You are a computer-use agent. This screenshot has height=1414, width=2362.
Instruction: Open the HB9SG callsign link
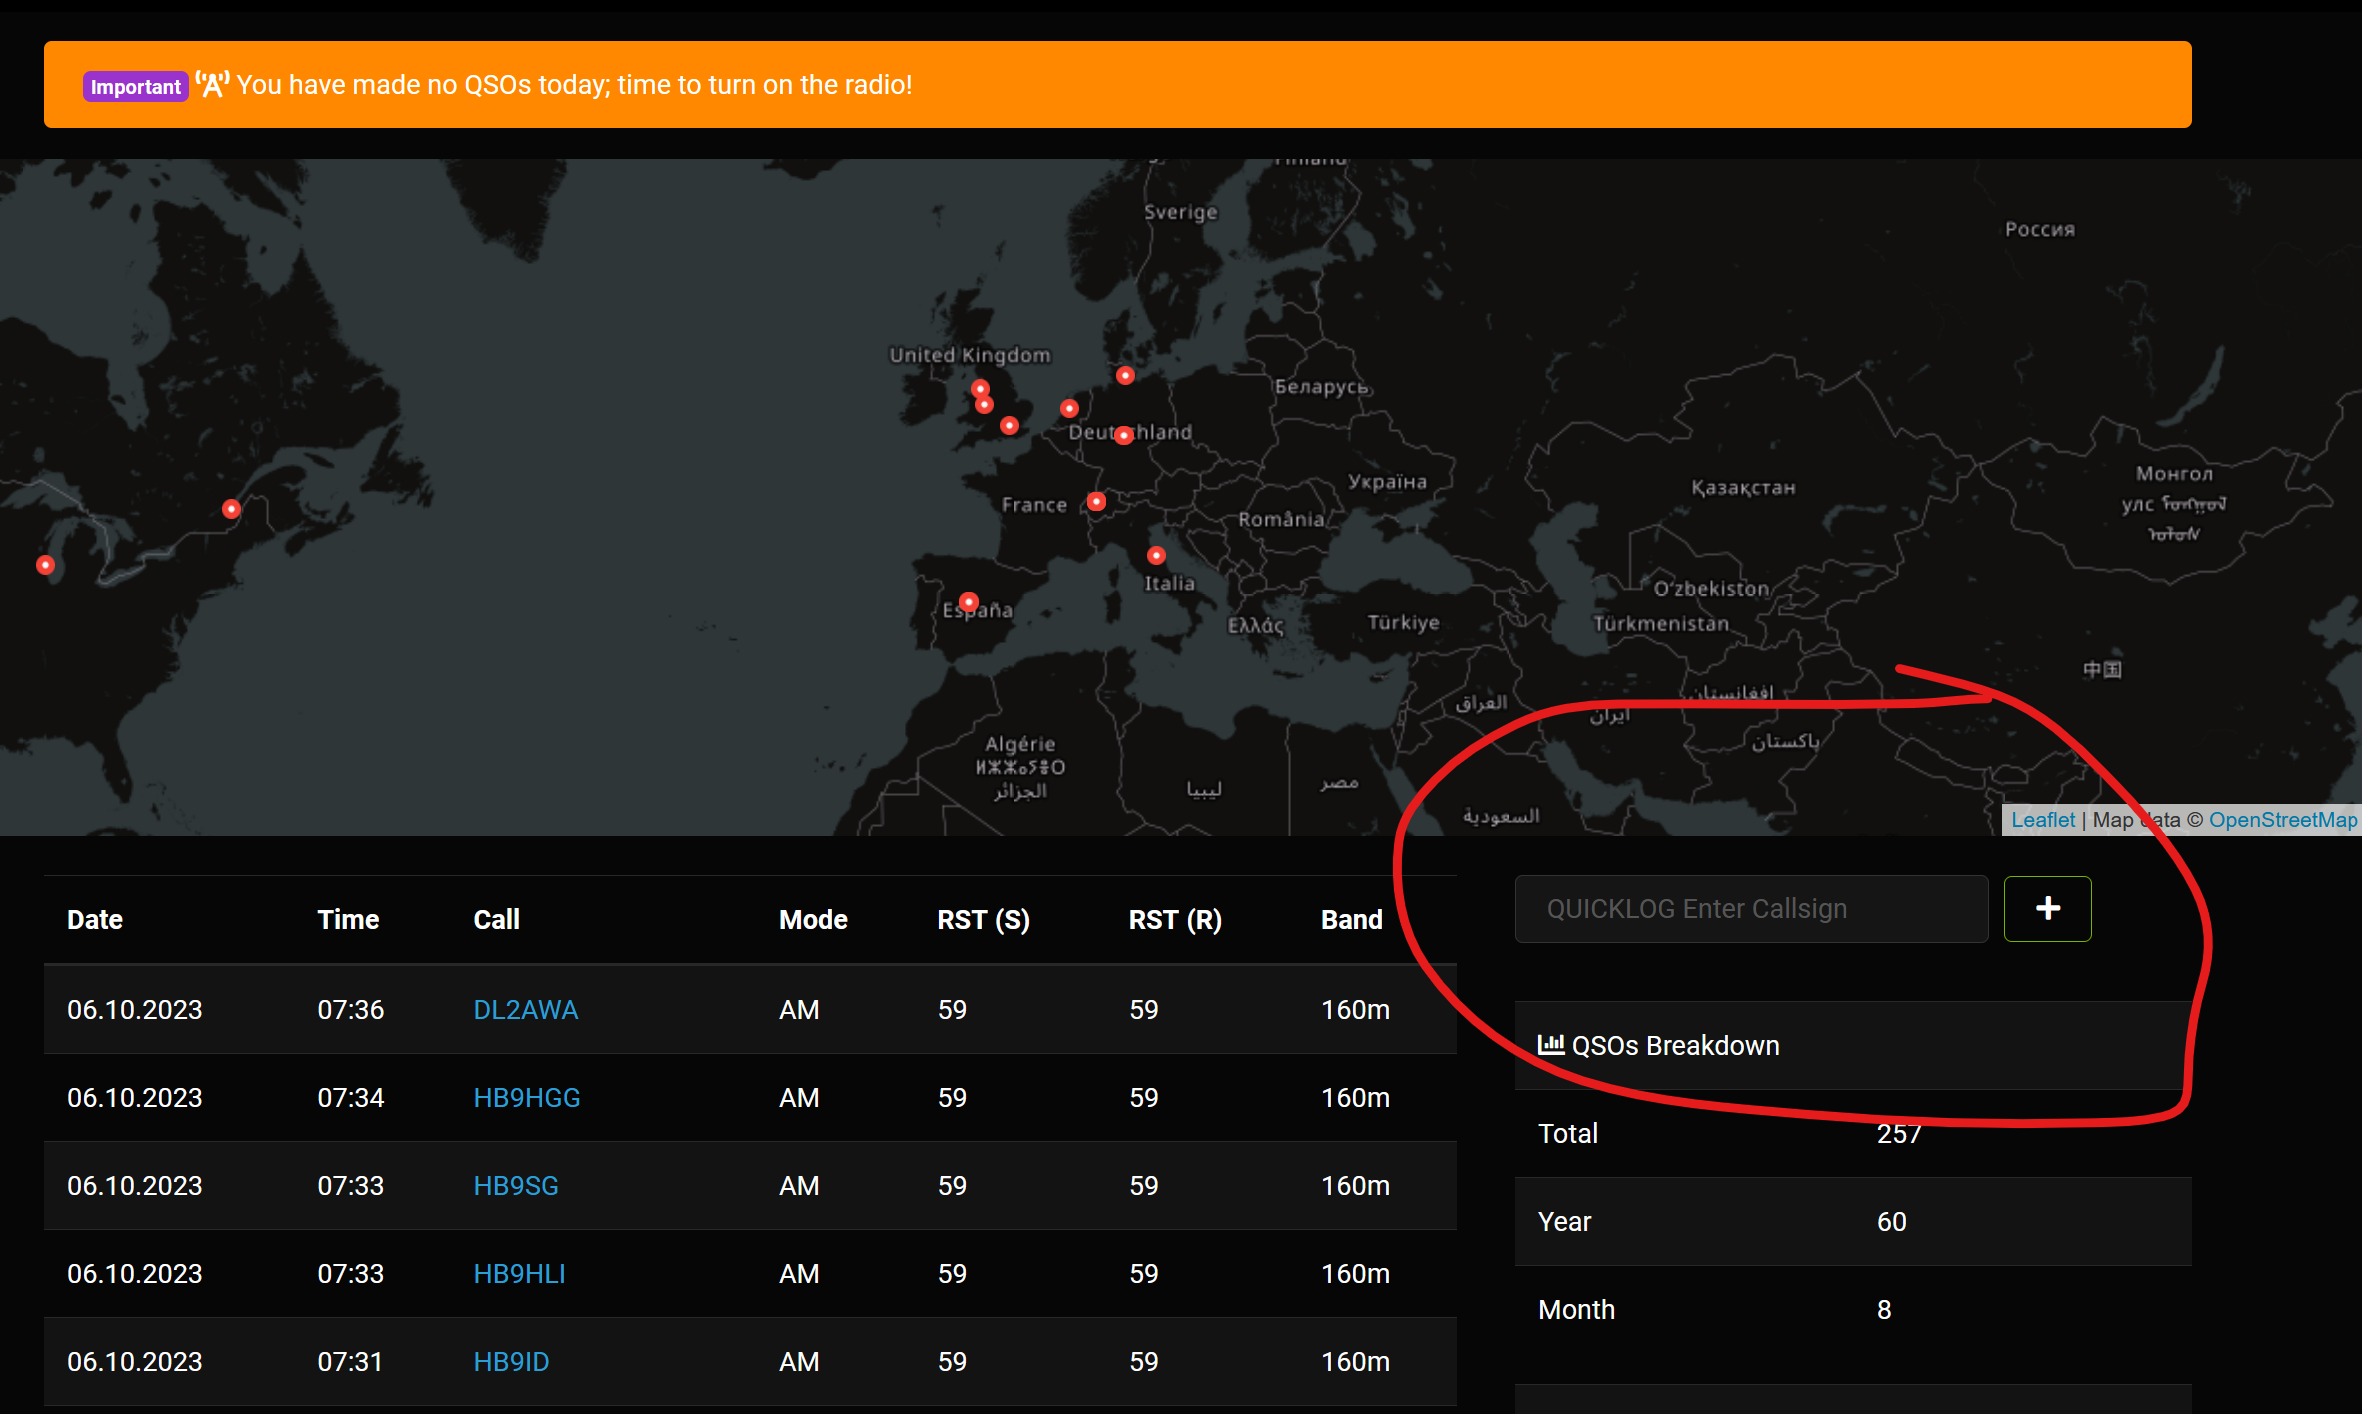tap(515, 1185)
